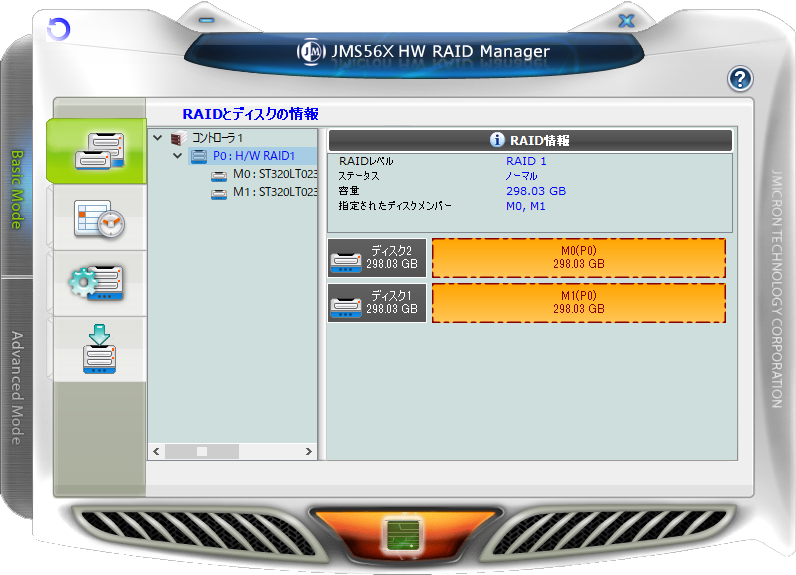Click the JMS56X HW RAID Manager title

(440, 51)
